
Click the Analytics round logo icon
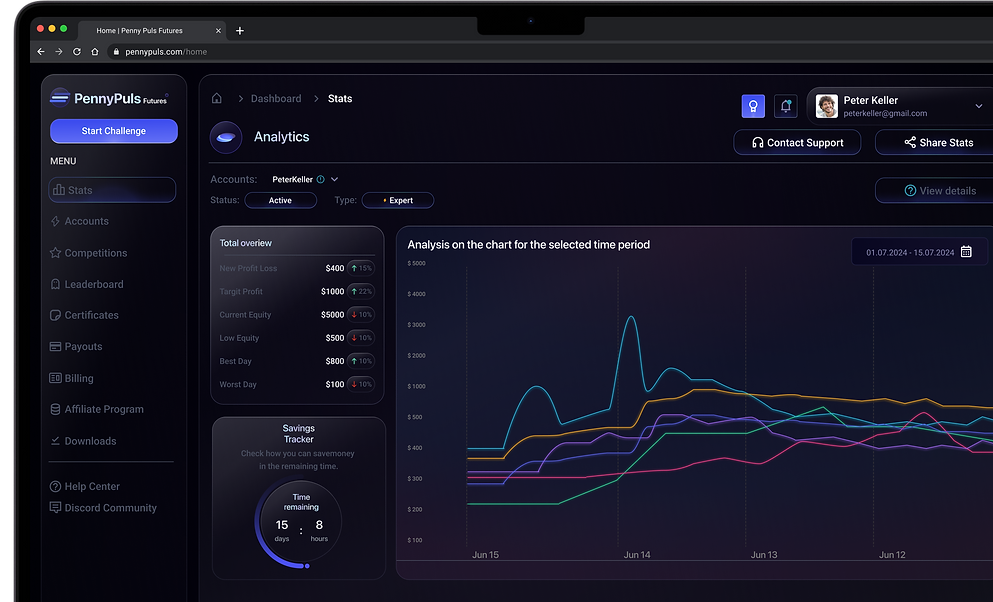tap(226, 137)
